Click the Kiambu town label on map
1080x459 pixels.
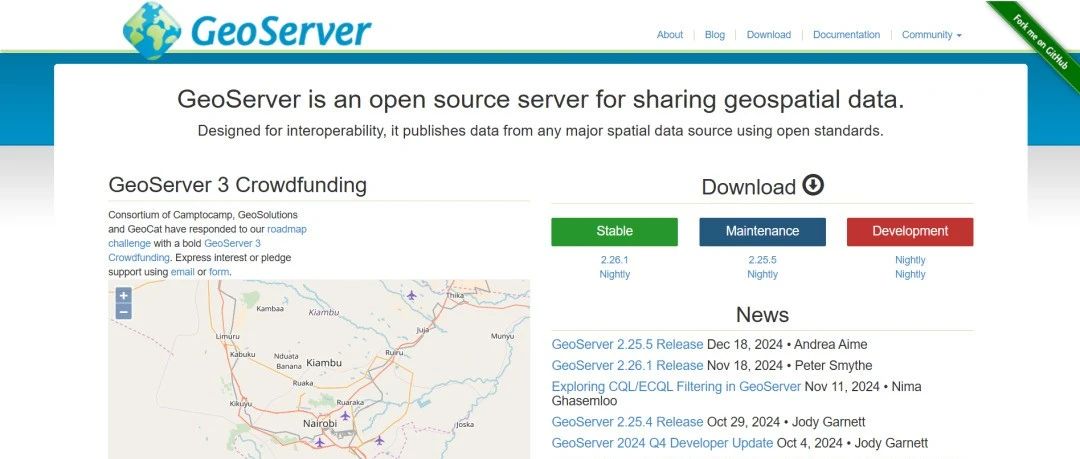coord(324,363)
